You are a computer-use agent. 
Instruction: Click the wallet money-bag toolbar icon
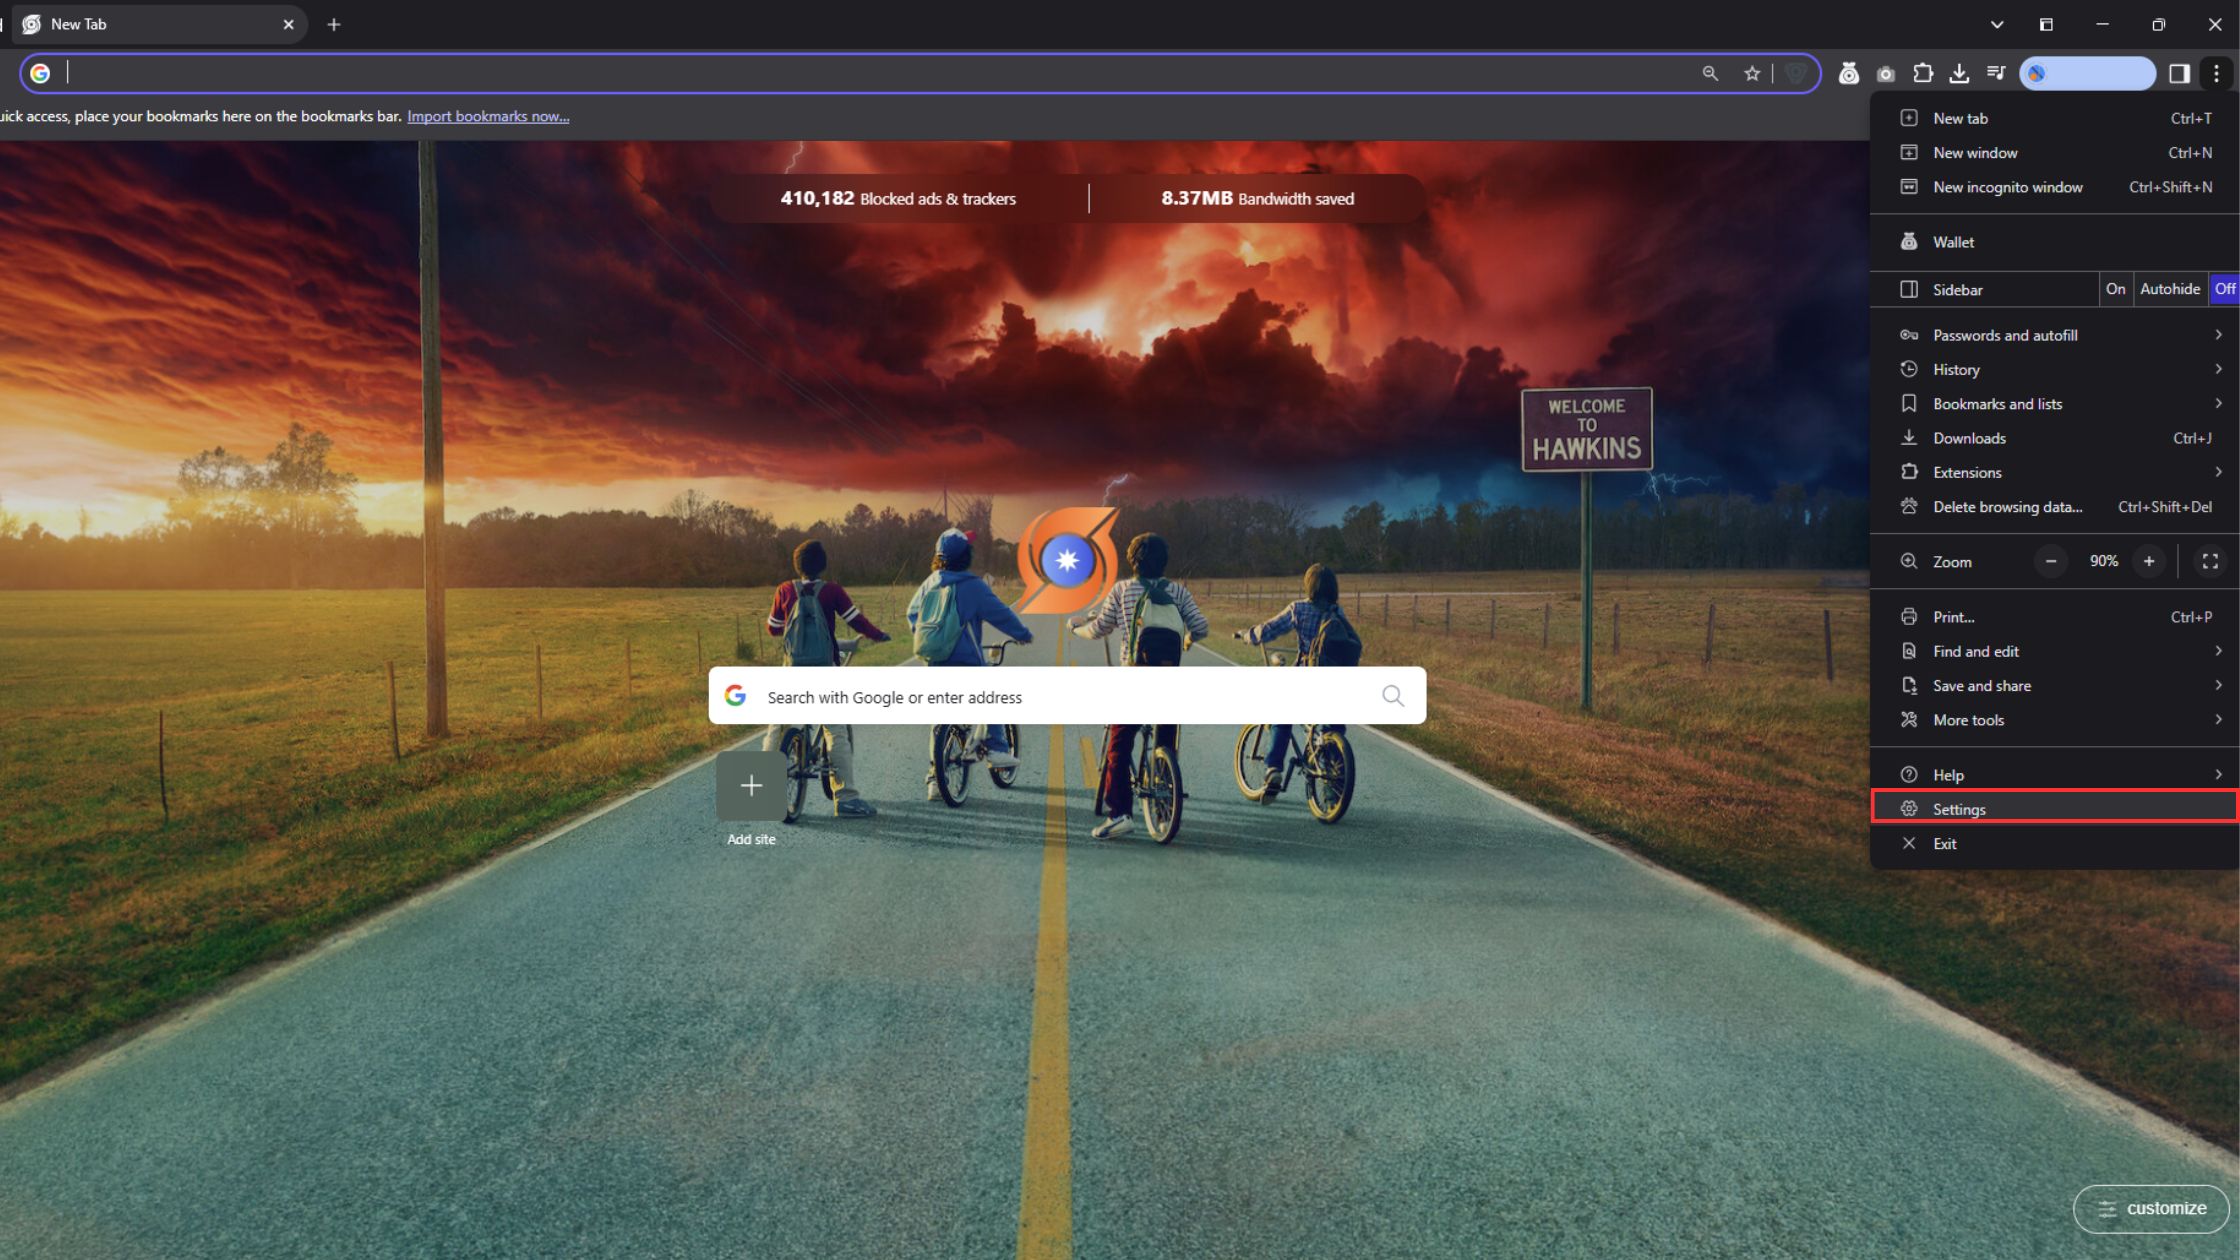(1848, 73)
